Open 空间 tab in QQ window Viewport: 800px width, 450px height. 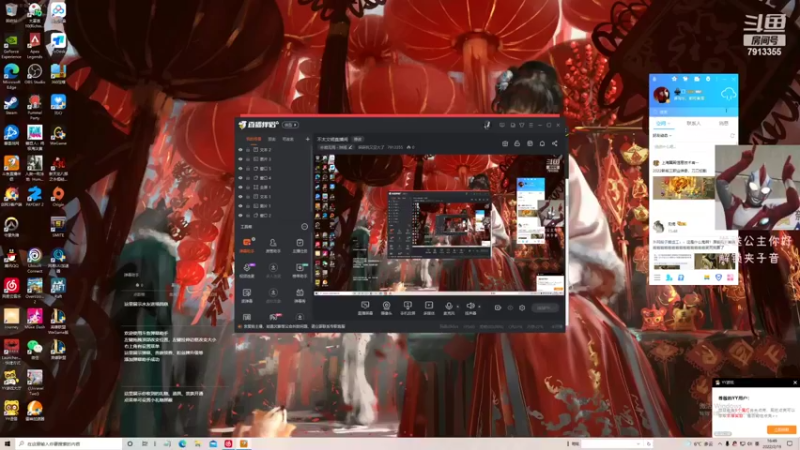(x=663, y=123)
